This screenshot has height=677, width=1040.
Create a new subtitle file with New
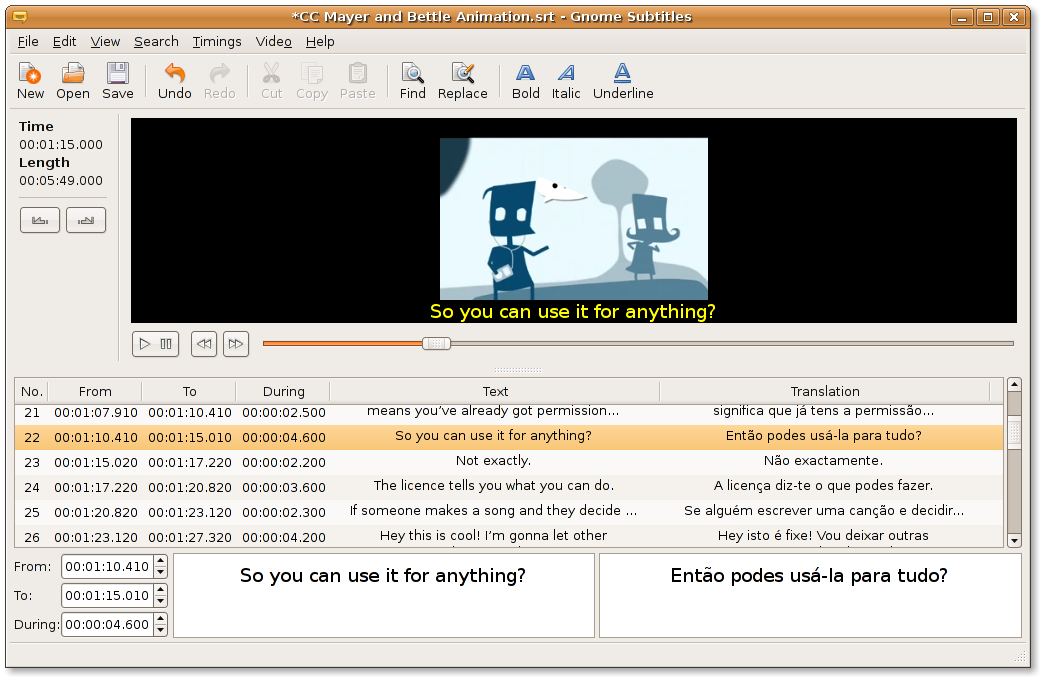(x=31, y=81)
